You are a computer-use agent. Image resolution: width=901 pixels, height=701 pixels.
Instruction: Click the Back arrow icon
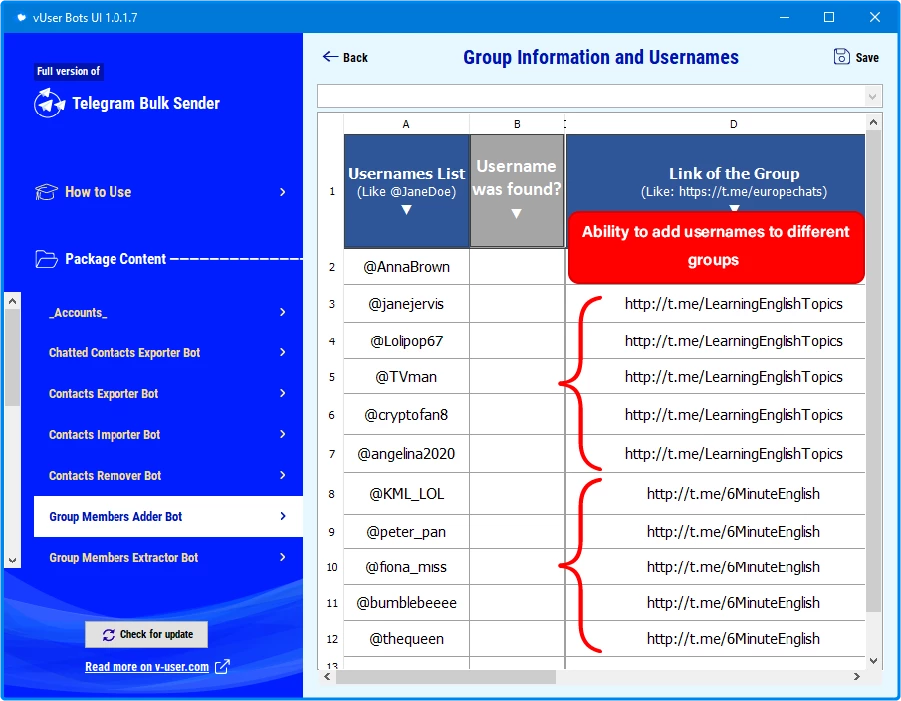330,56
